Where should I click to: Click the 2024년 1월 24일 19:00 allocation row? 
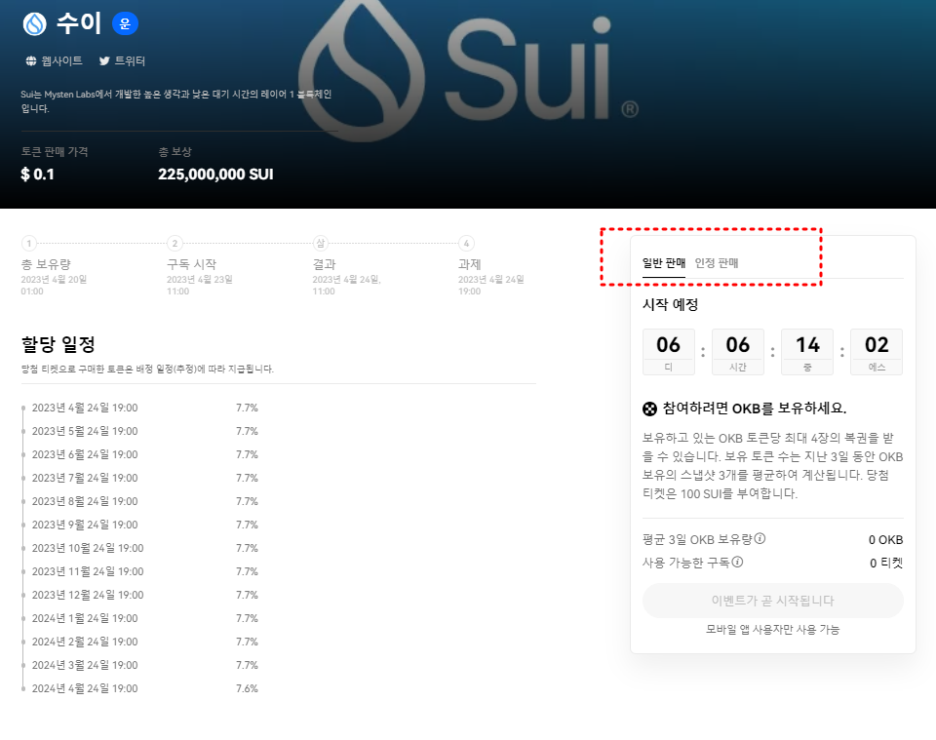[140, 618]
